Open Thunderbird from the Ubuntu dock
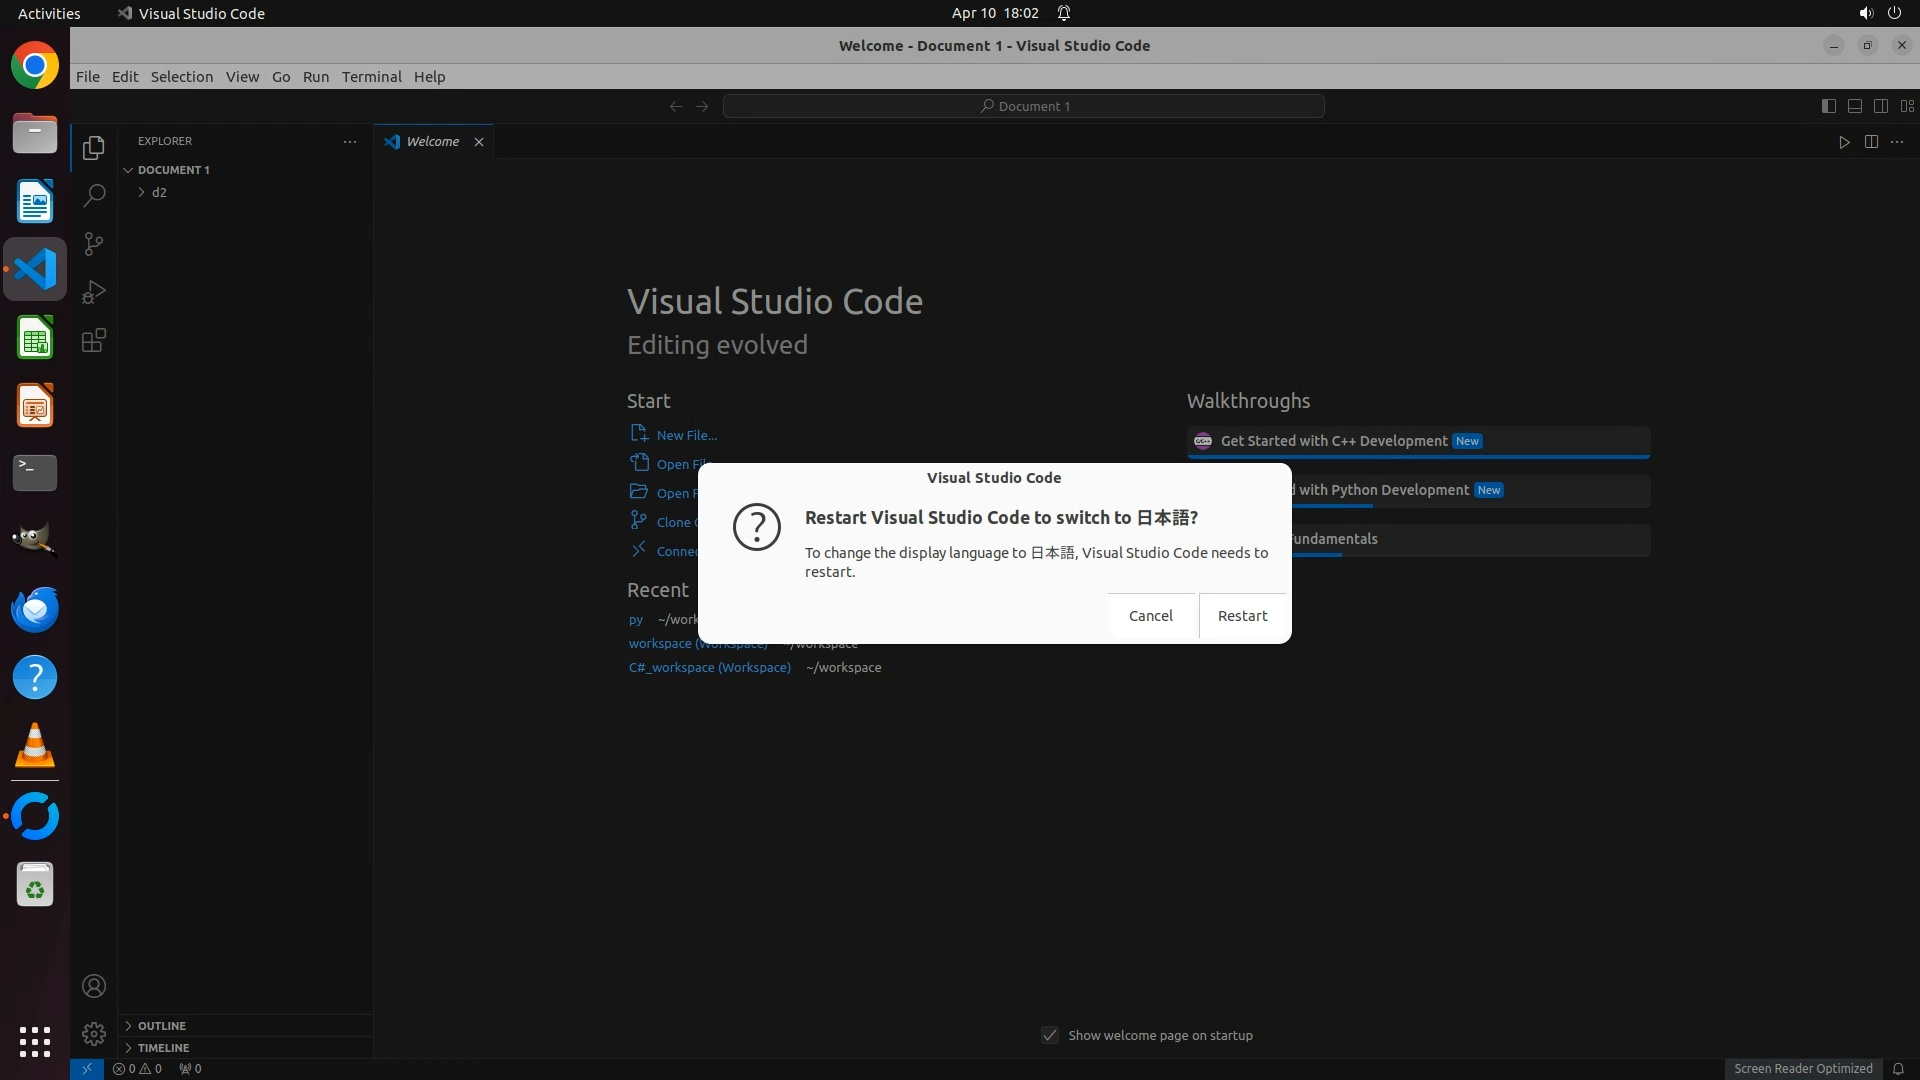This screenshot has height=1080, width=1920. point(35,609)
